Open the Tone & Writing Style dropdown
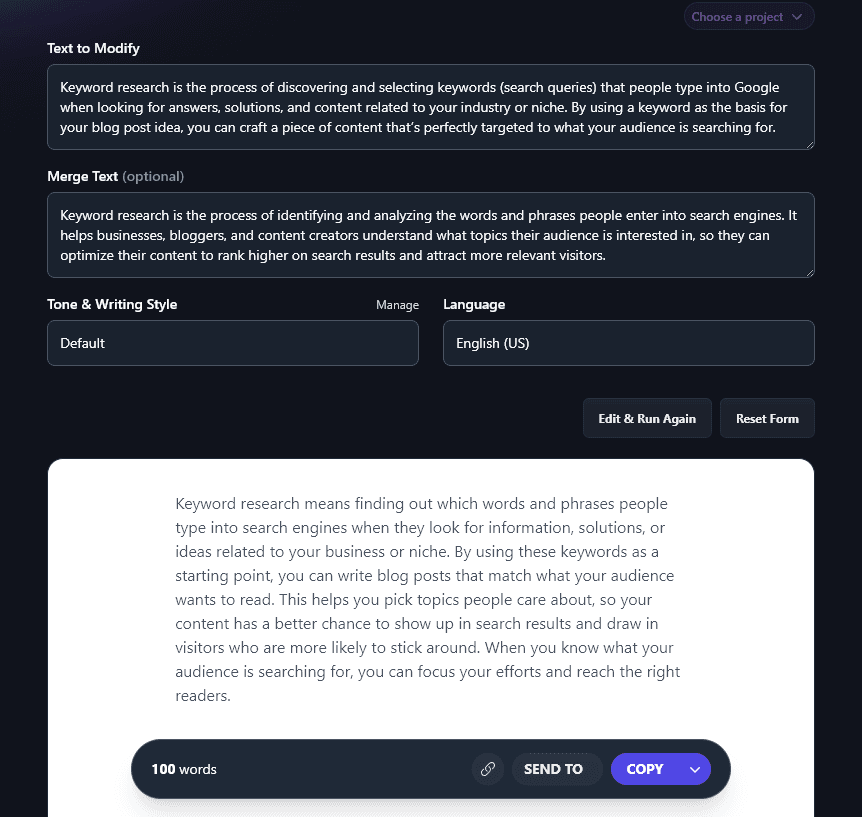This screenshot has width=862, height=817. click(233, 343)
